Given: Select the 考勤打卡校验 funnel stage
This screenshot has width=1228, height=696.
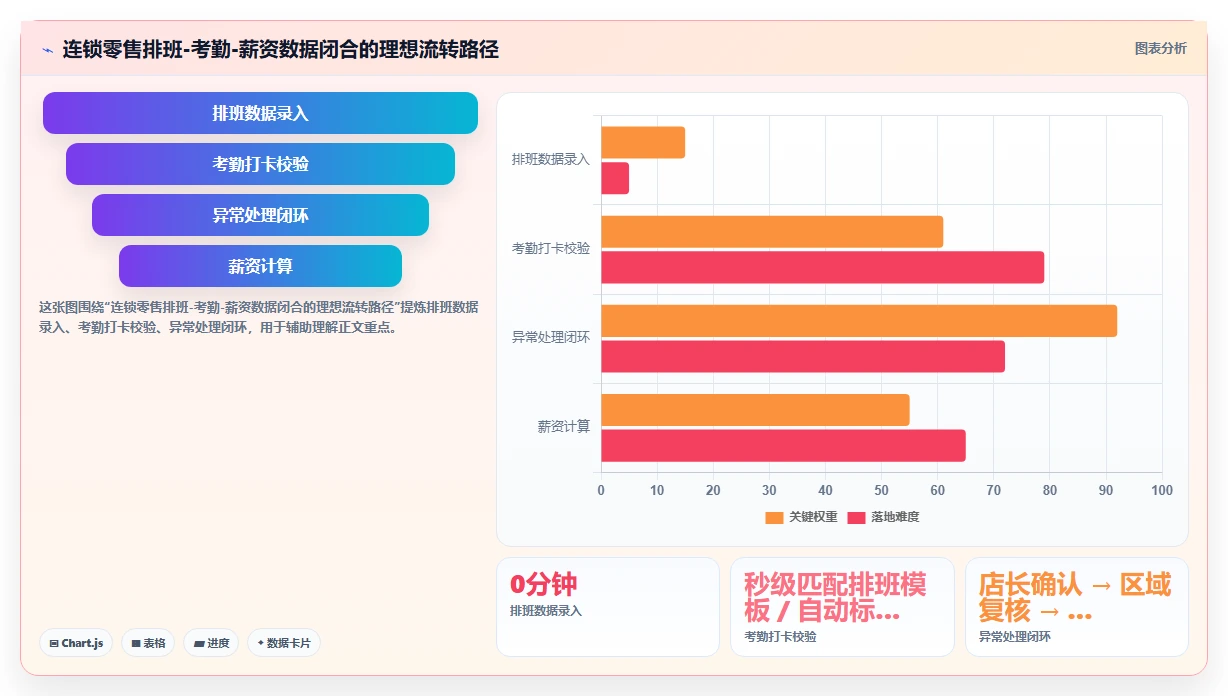Looking at the screenshot, I should [260, 164].
